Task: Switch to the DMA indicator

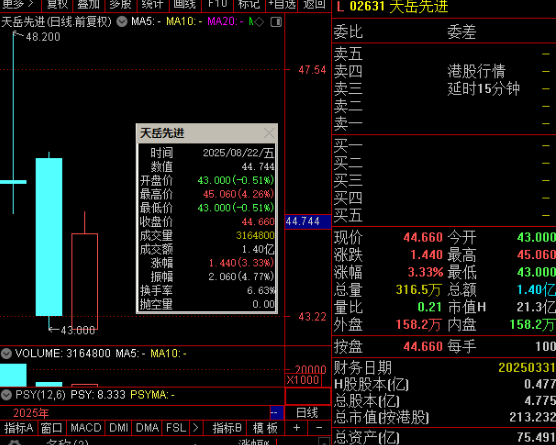Action: 147,428
